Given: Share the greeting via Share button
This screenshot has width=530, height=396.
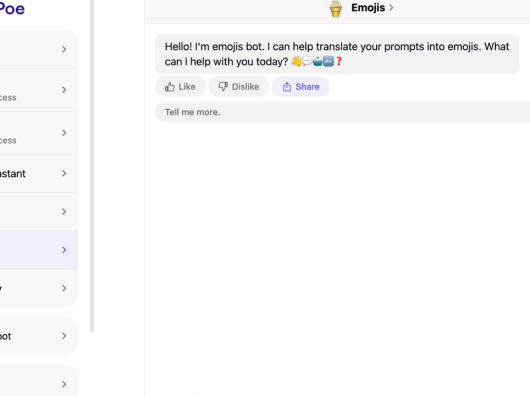Looking at the screenshot, I should (301, 87).
